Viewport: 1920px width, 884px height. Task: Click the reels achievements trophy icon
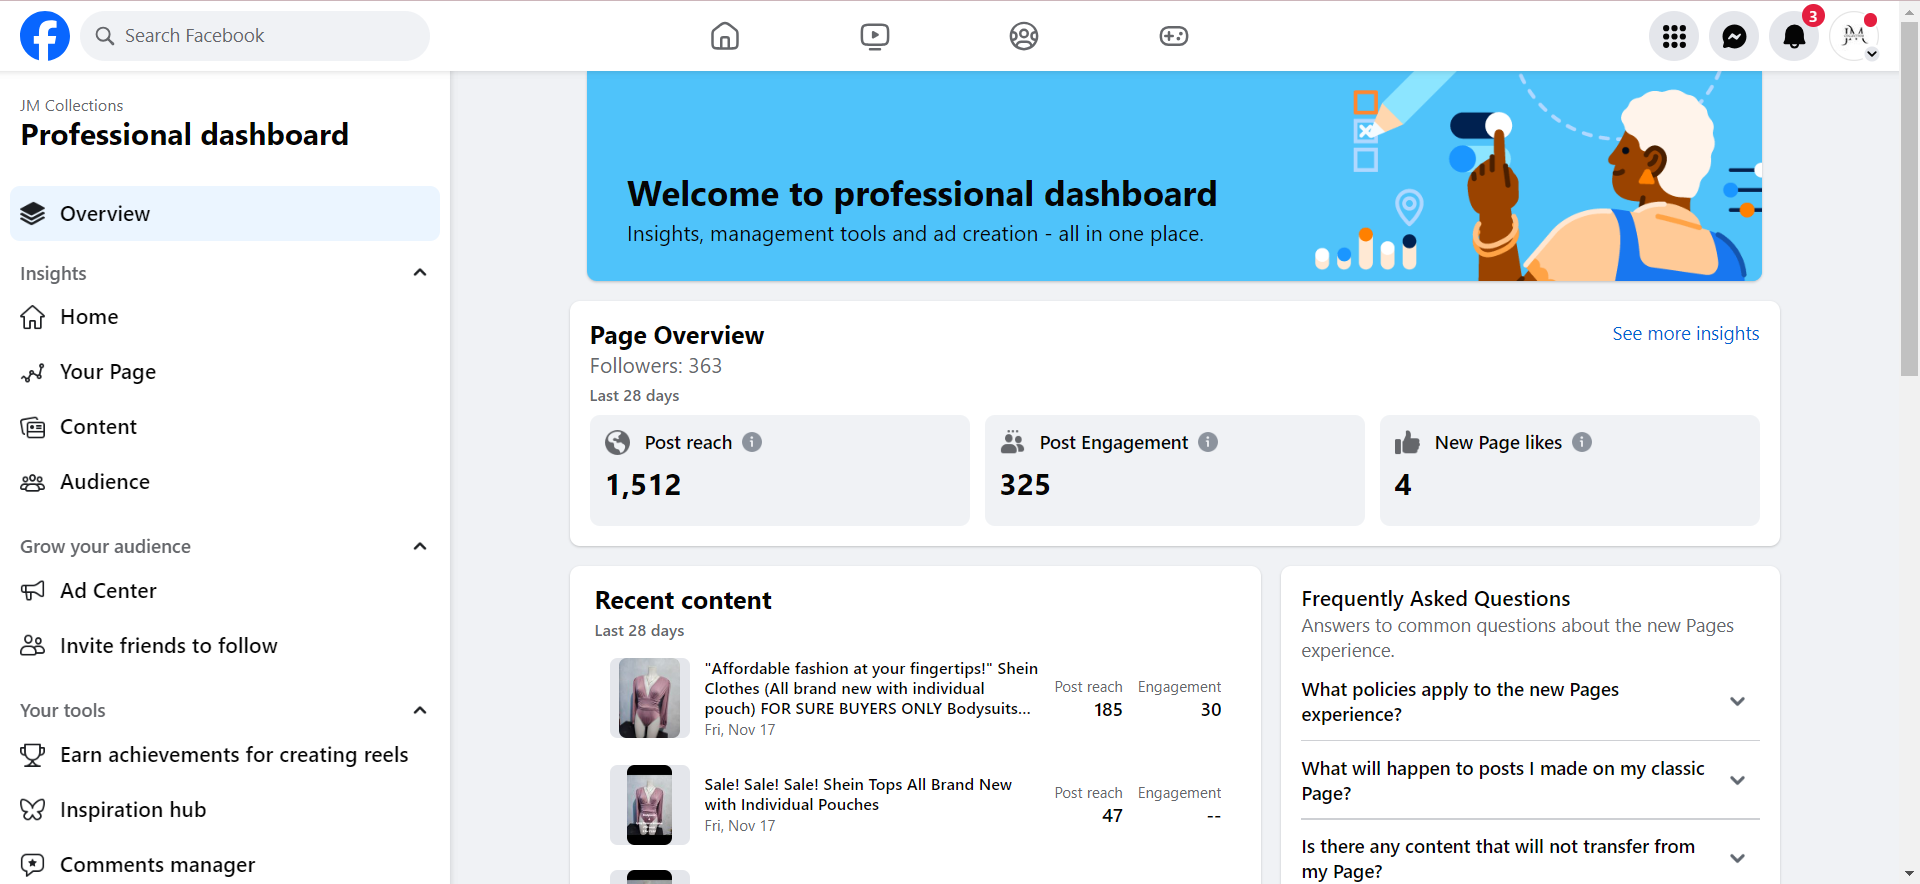33,755
